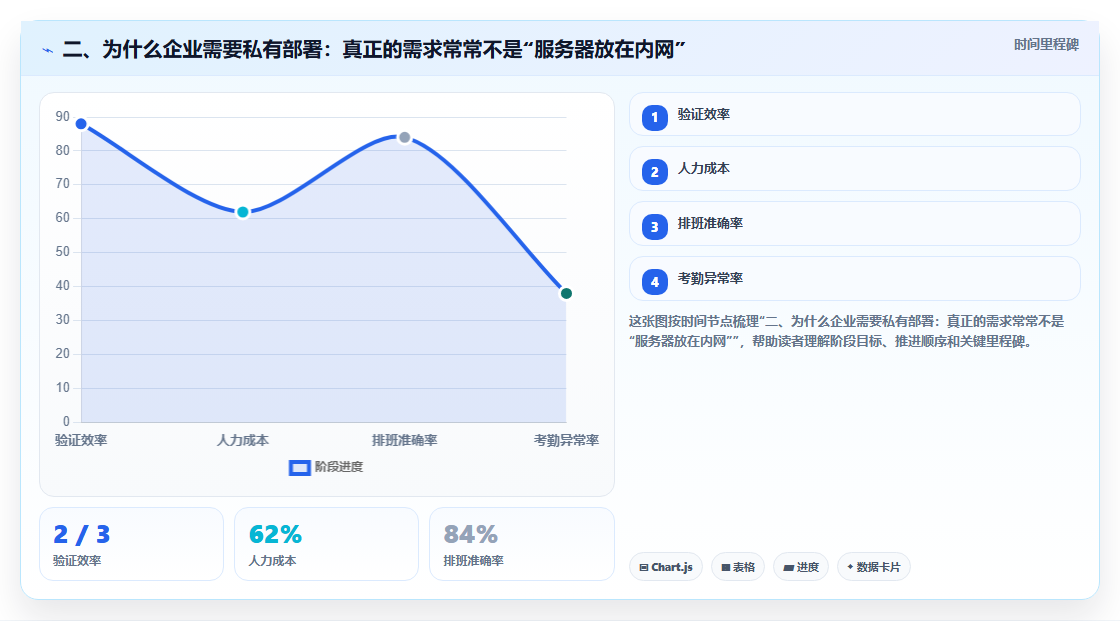Select the 排班准确率 milestone row

(854, 224)
